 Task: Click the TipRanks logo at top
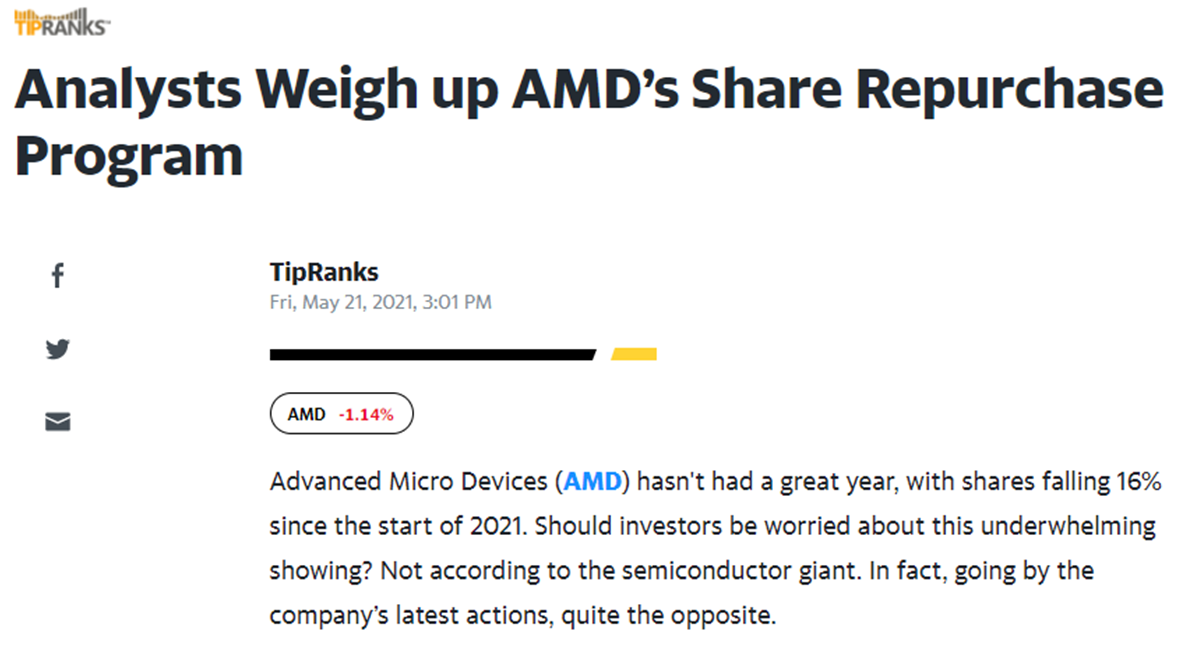62,22
